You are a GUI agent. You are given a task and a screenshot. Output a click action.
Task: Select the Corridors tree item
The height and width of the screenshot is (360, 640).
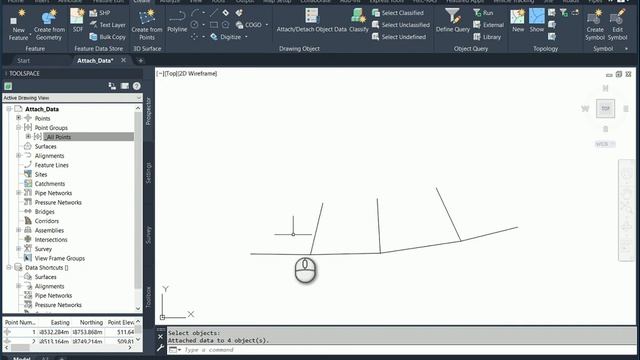point(47,221)
